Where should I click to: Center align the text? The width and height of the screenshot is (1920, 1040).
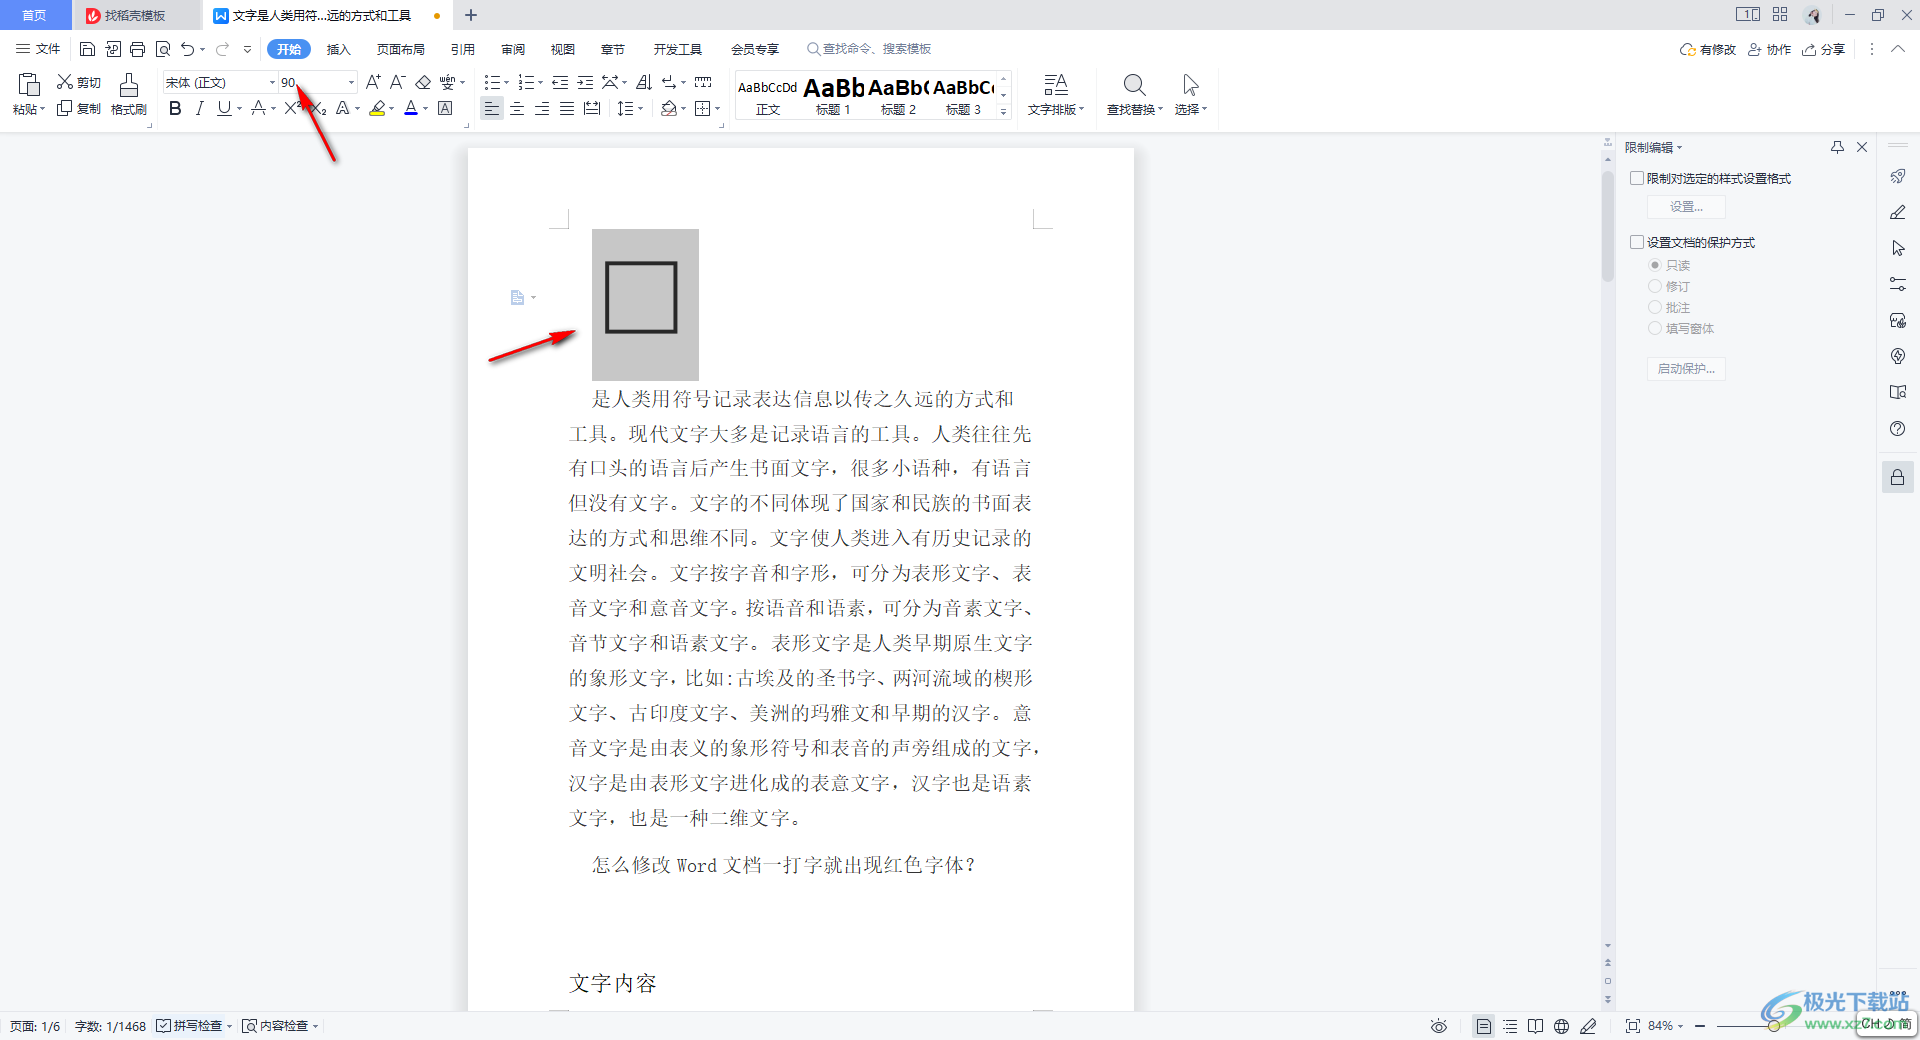(517, 108)
